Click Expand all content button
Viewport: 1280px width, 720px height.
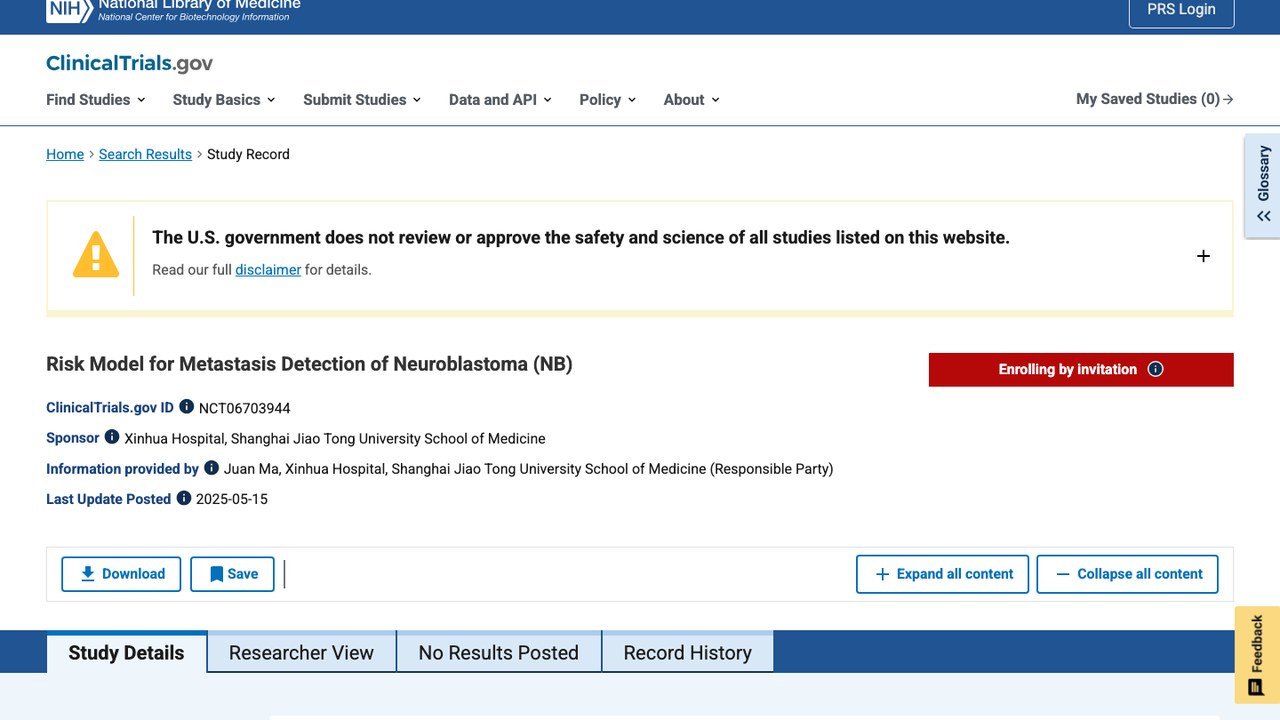[x=942, y=574]
